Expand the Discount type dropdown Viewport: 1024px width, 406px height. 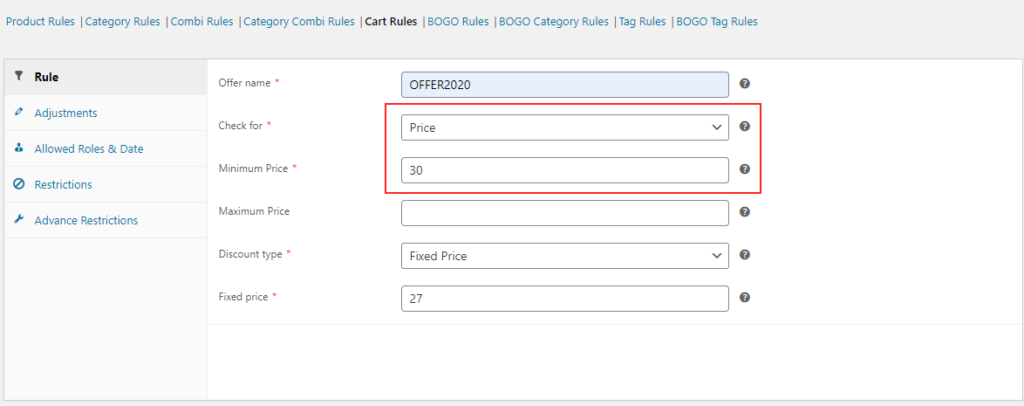(x=564, y=256)
